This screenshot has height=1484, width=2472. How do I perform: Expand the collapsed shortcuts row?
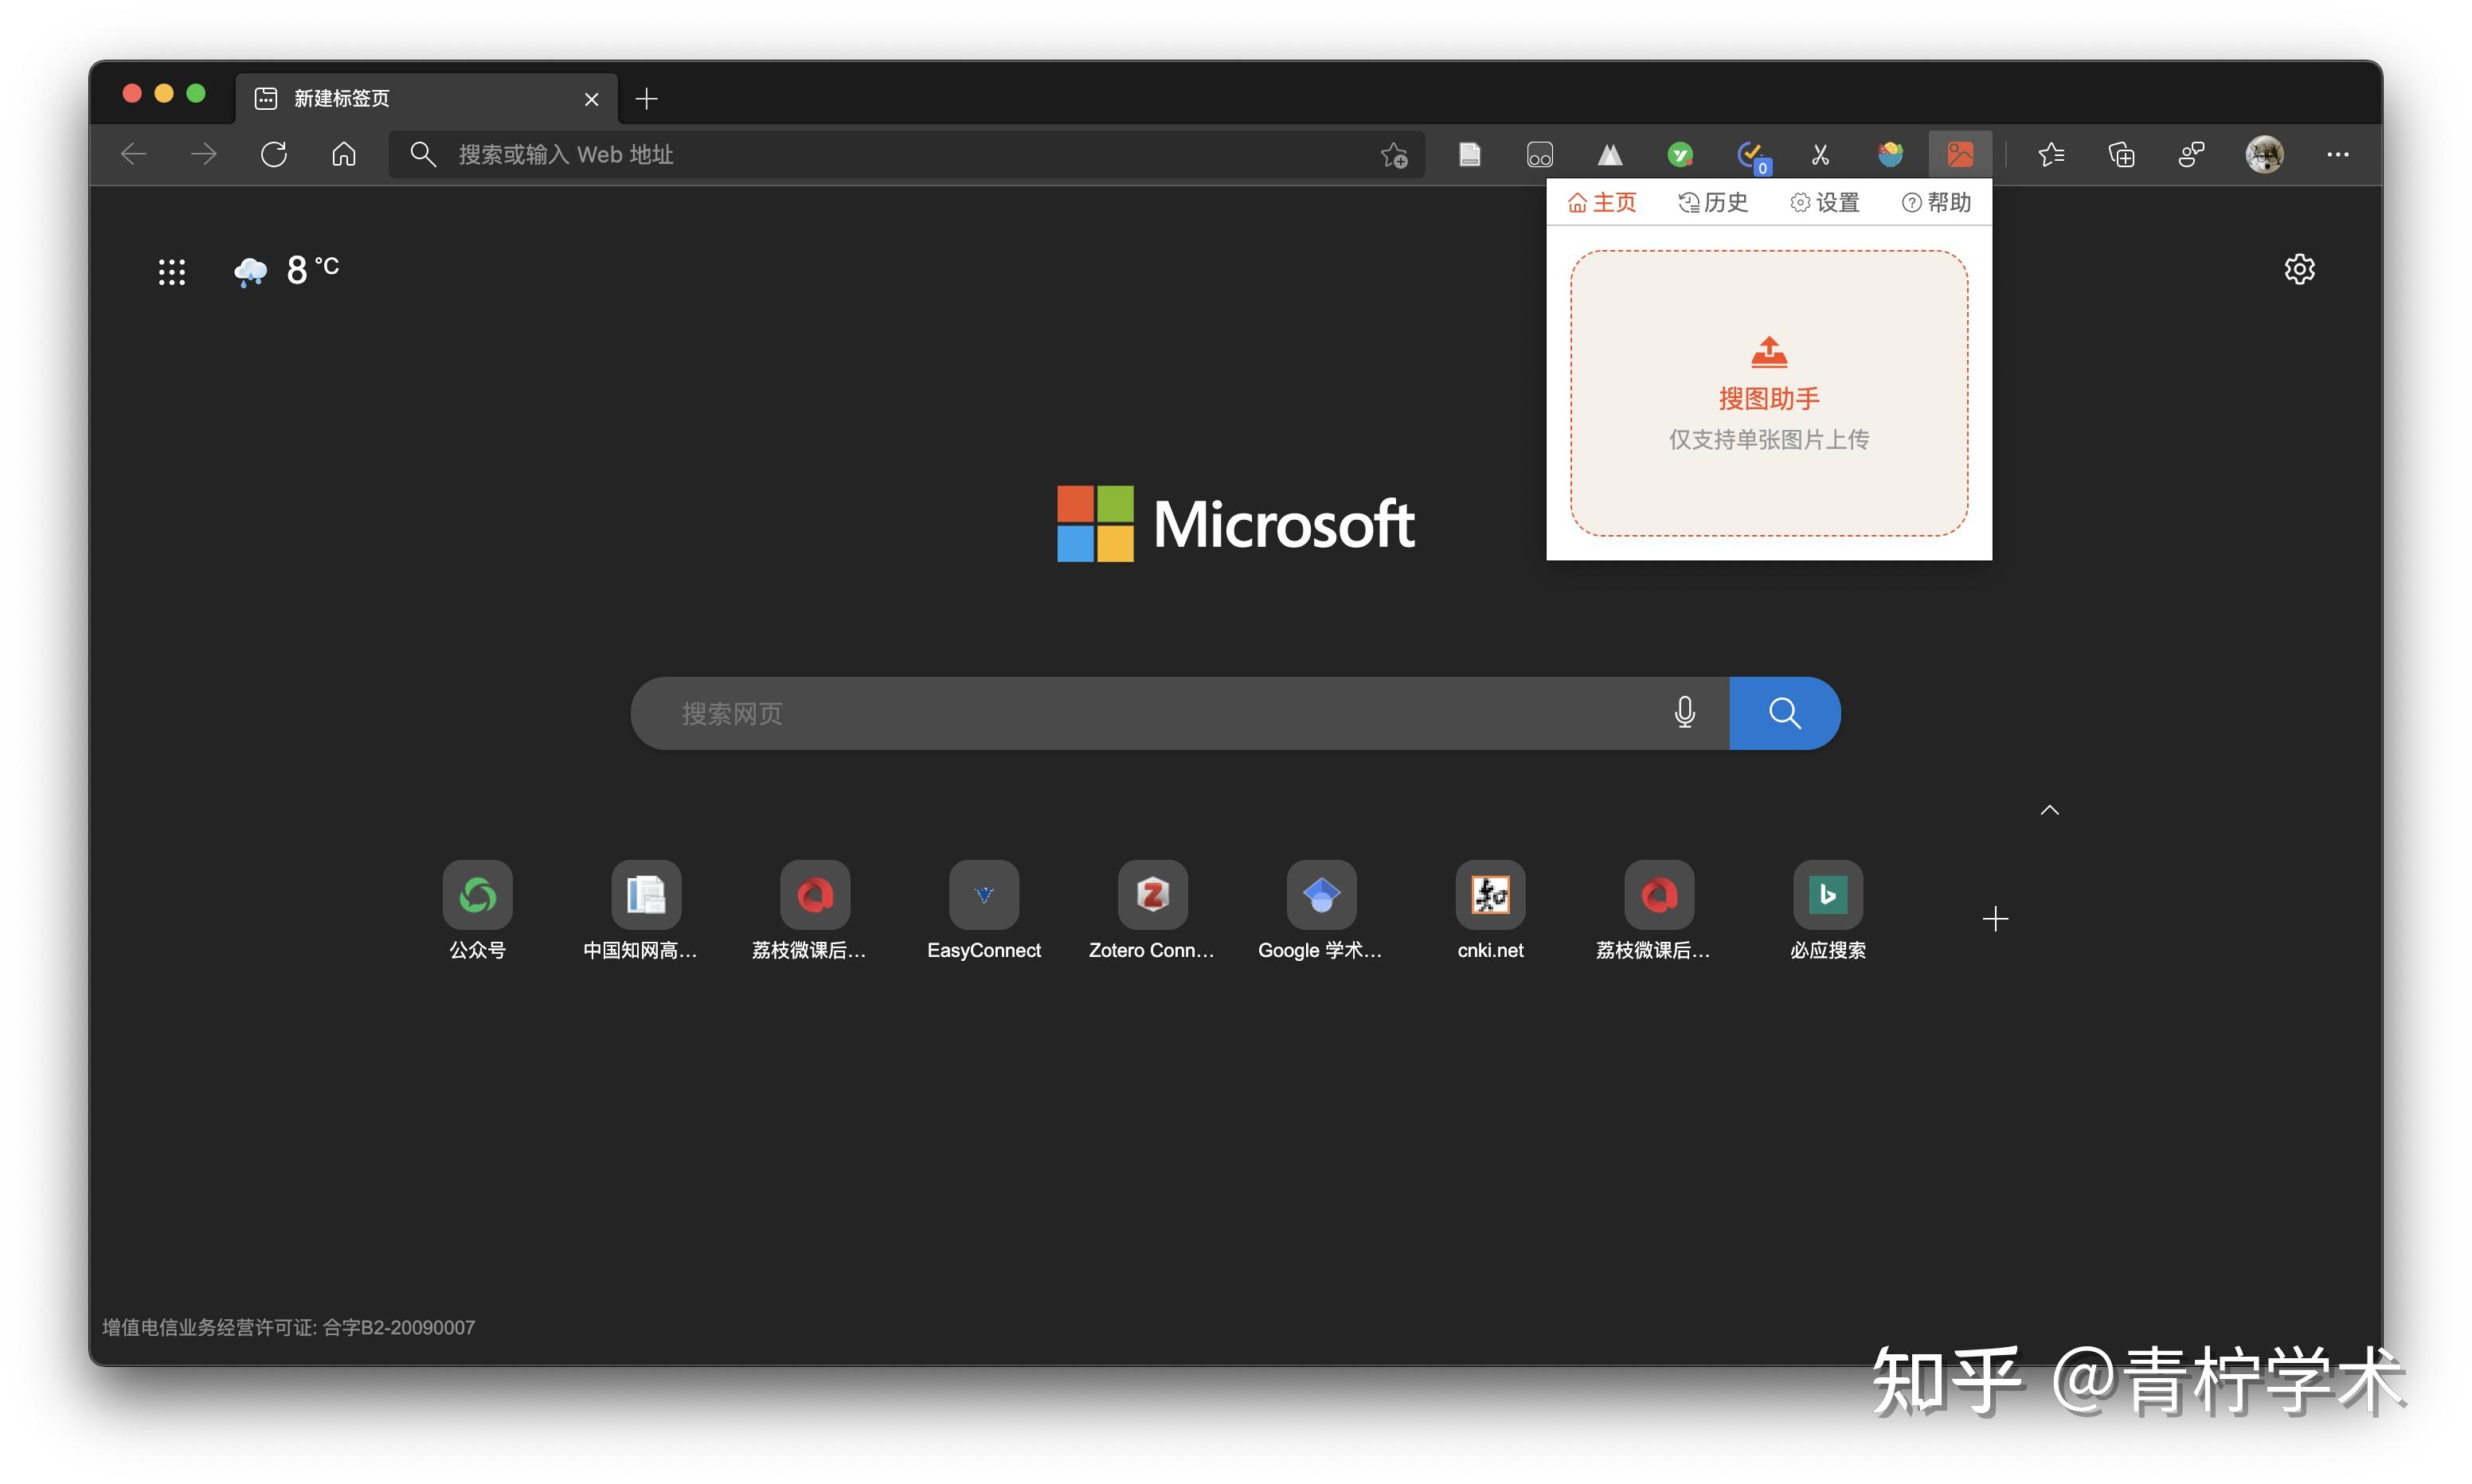[x=2047, y=810]
